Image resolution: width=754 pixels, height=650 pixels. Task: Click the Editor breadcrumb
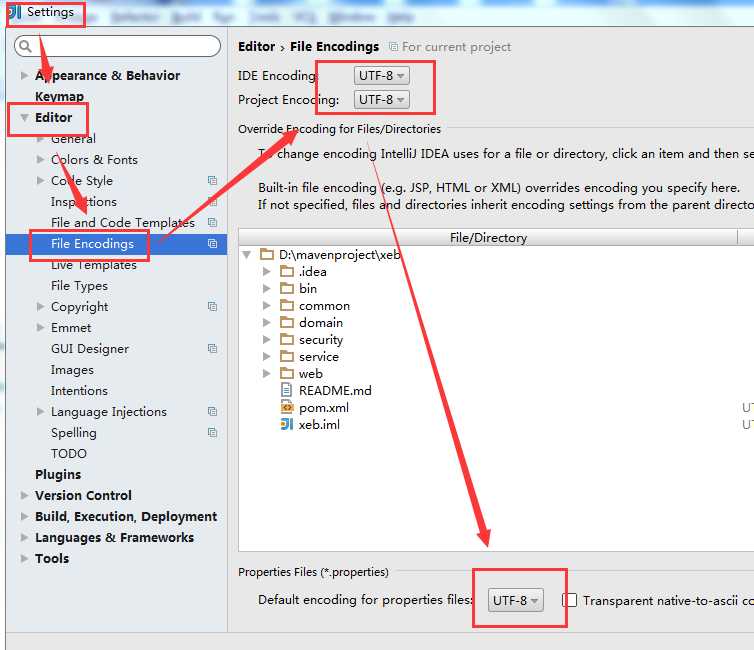pos(256,47)
